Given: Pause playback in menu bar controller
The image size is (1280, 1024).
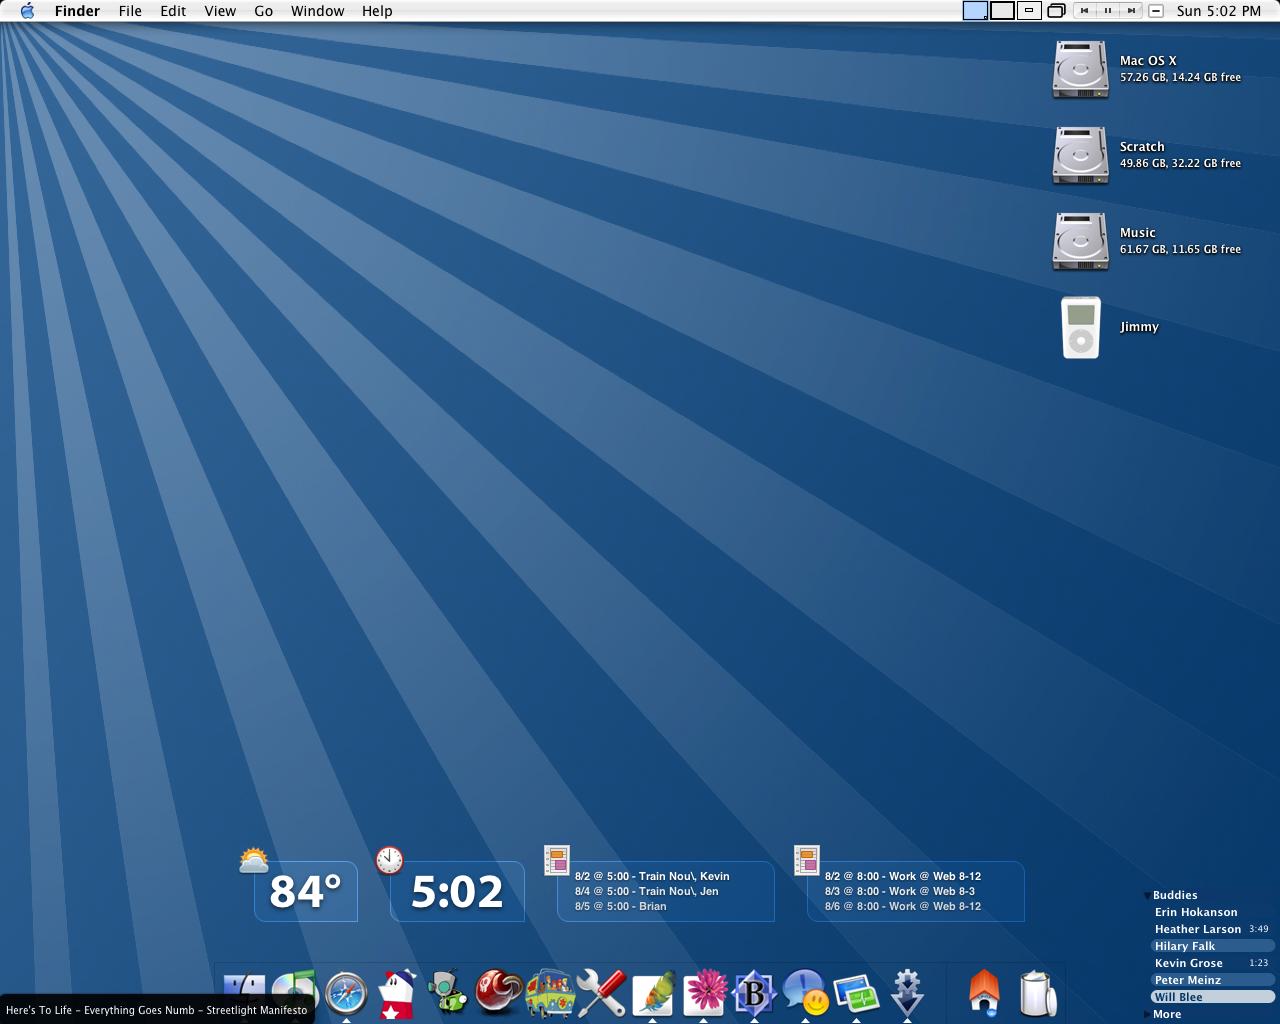Looking at the screenshot, I should click(1108, 11).
